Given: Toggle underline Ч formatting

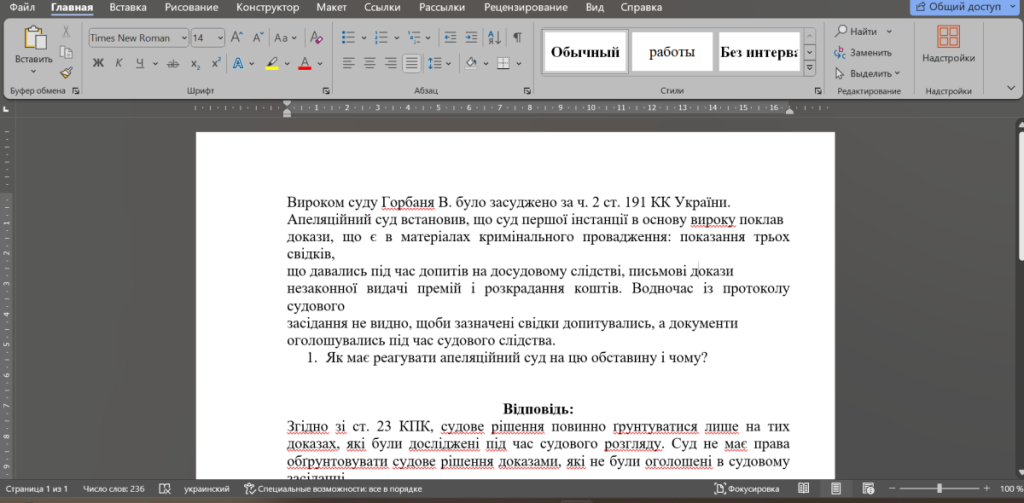Looking at the screenshot, I should (140, 63).
